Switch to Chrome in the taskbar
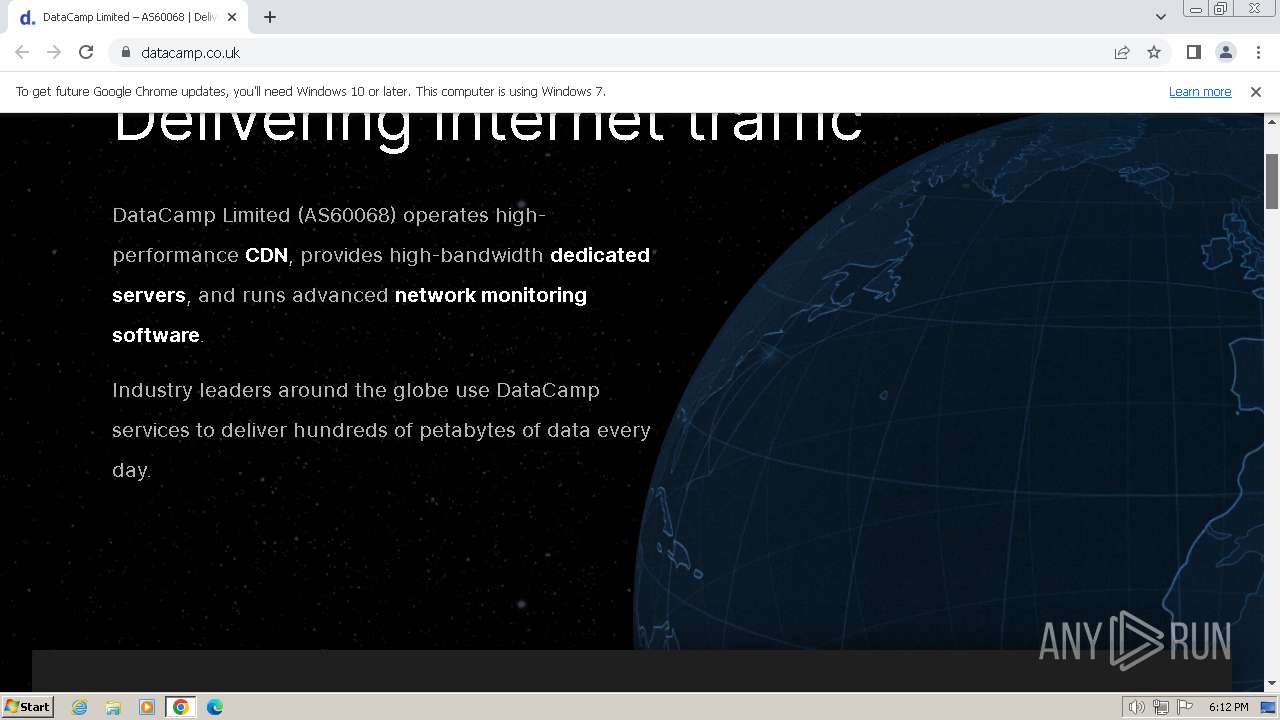 (x=181, y=707)
